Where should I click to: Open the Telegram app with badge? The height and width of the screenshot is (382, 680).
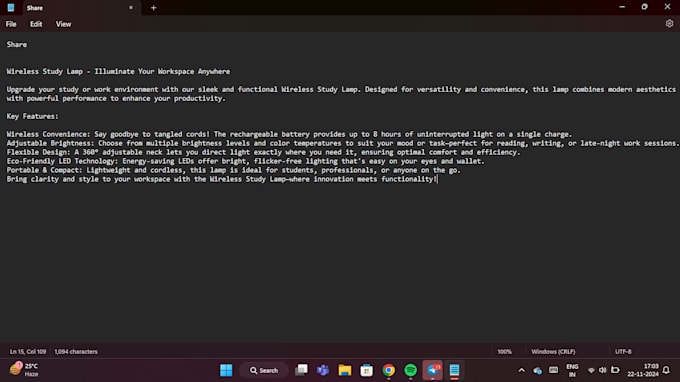[x=432, y=370]
